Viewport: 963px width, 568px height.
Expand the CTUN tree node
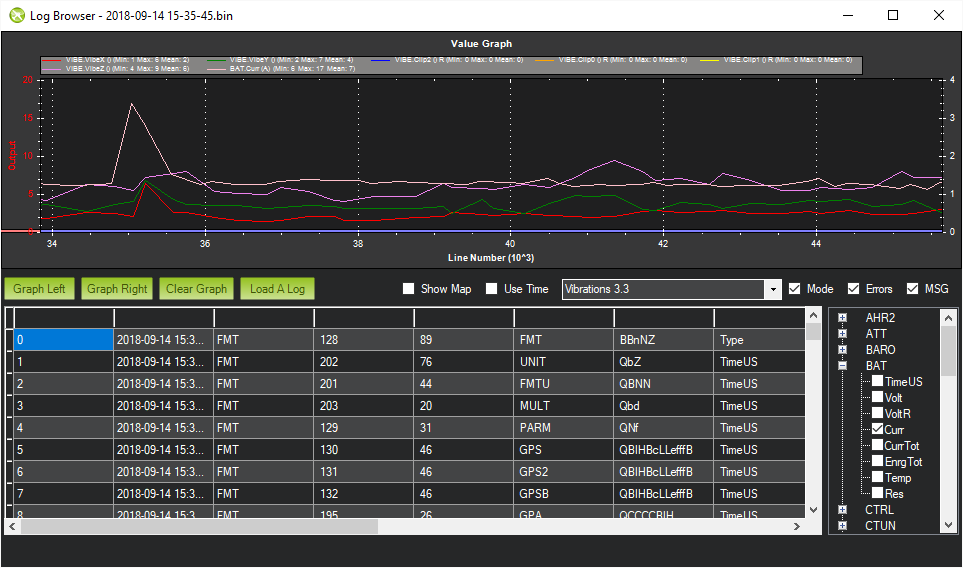pos(843,526)
